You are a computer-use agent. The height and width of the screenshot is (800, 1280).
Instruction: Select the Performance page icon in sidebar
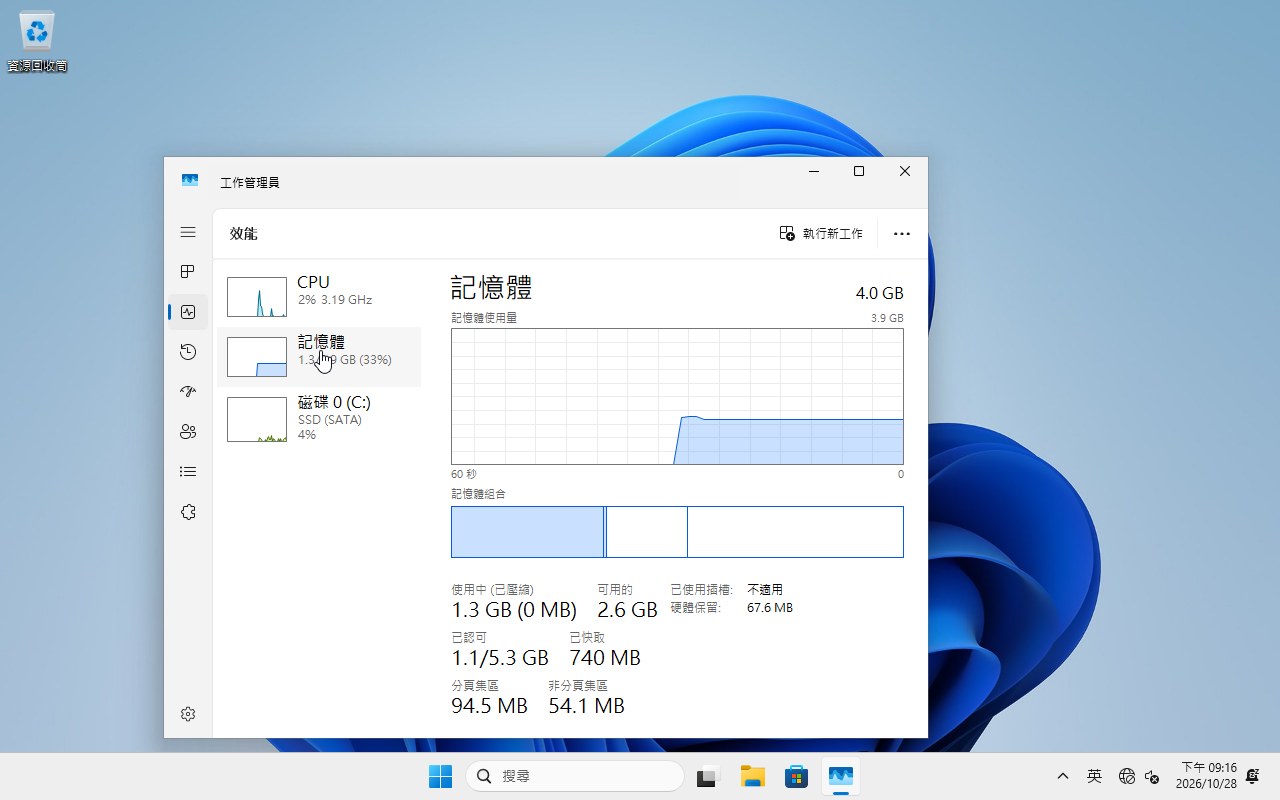(x=188, y=312)
